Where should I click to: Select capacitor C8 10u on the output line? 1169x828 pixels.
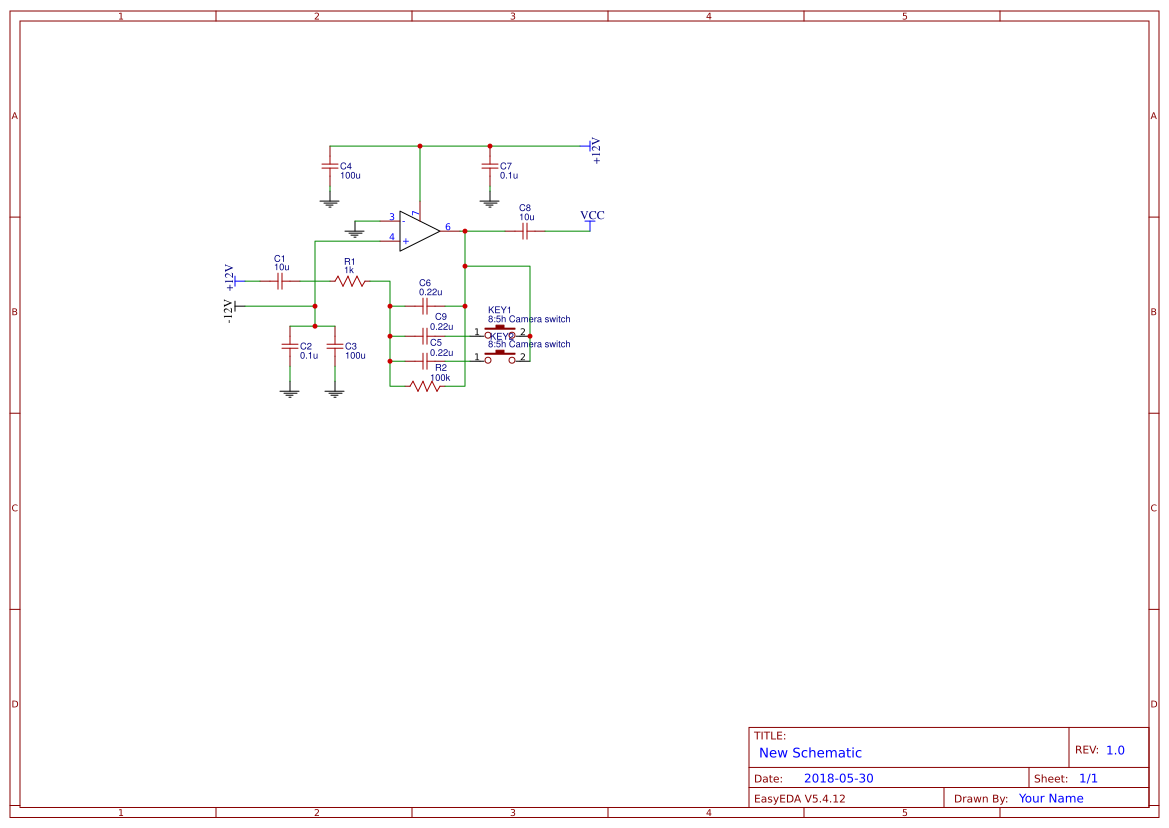click(x=525, y=231)
